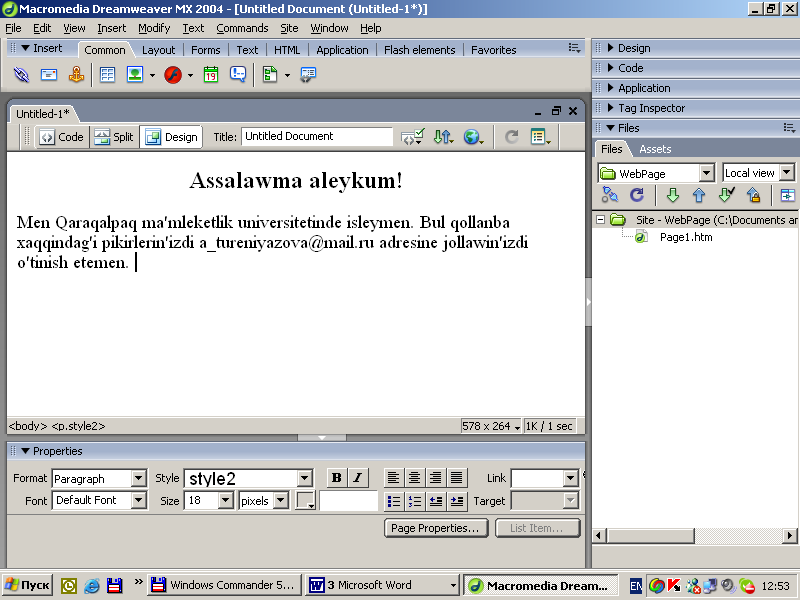The width and height of the screenshot is (800, 600).
Task: Click the text color hex value field
Action: point(348,501)
